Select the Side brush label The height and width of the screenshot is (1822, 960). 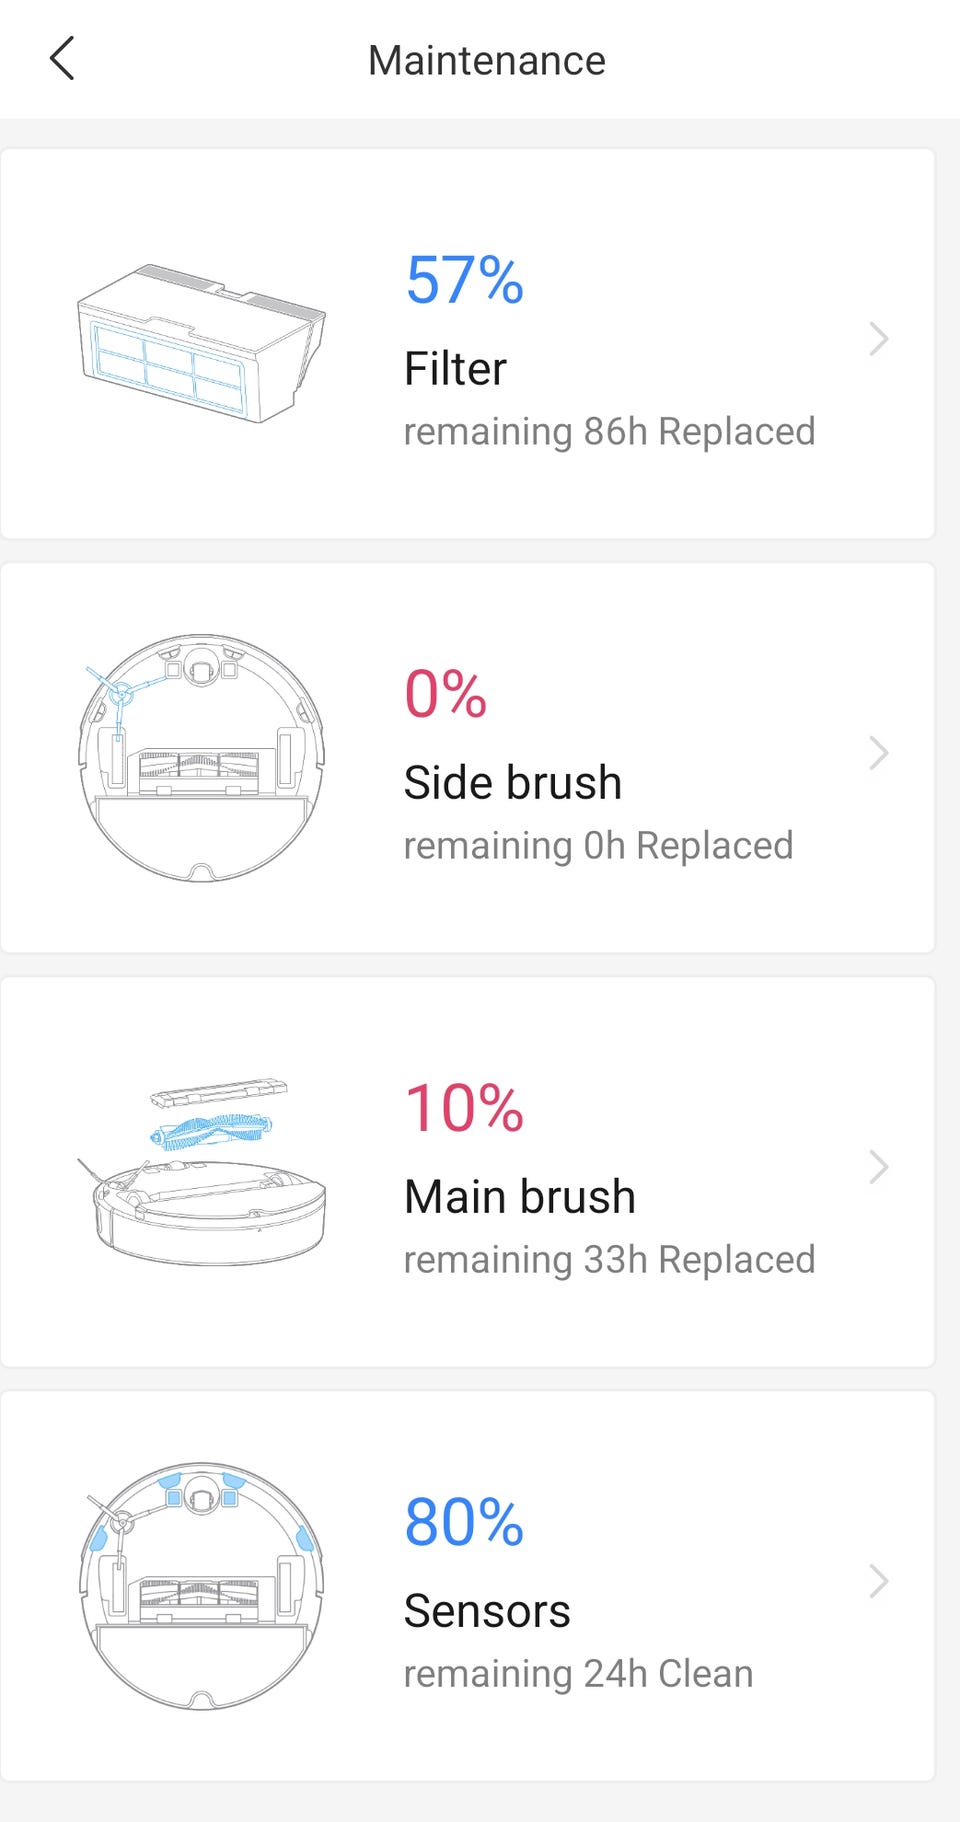pos(512,783)
